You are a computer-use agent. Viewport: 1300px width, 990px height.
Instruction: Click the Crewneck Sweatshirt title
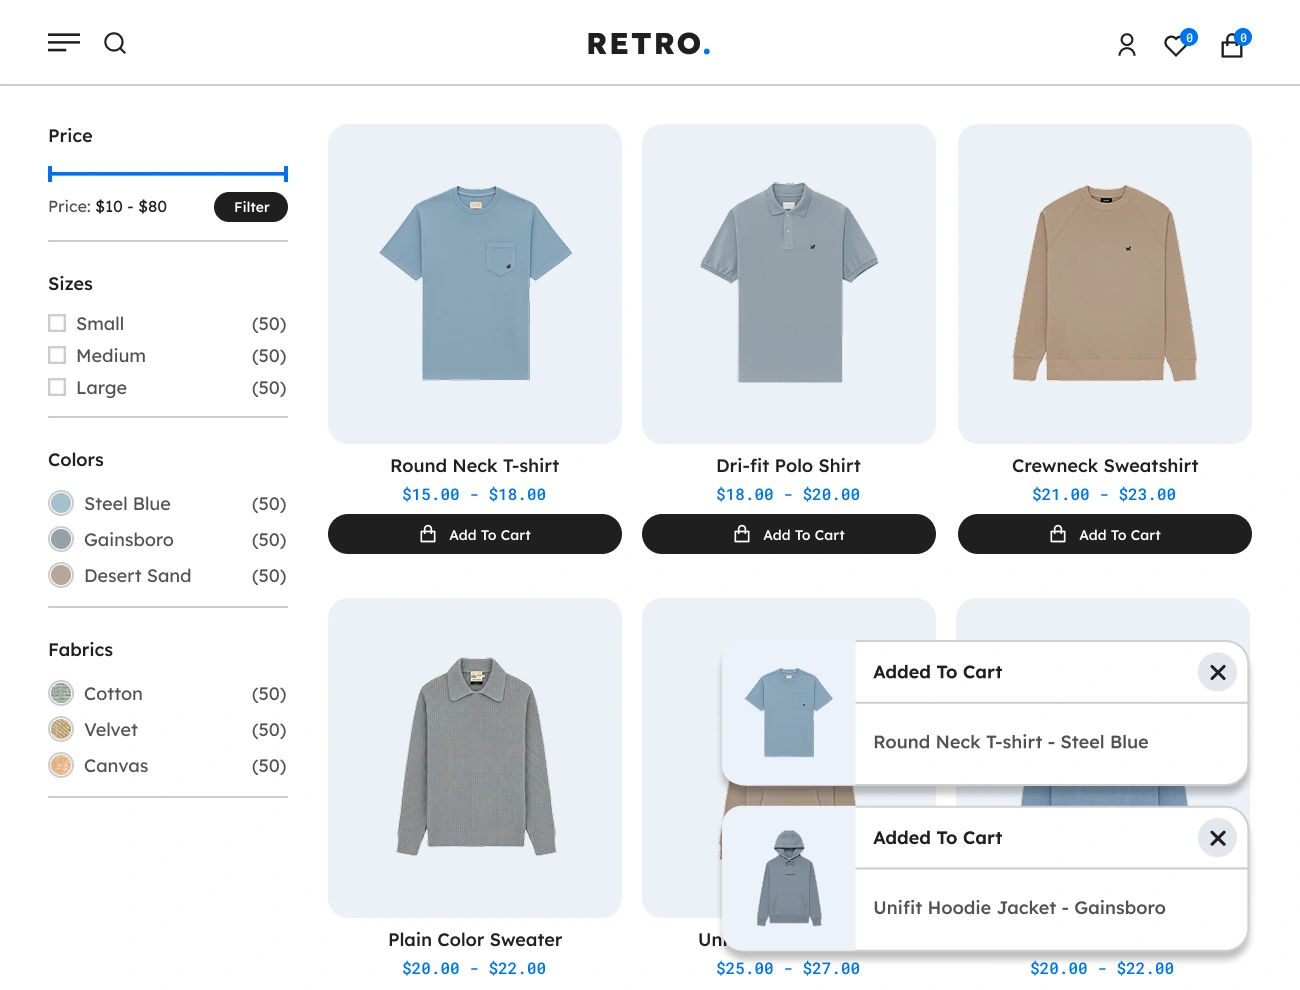coord(1105,466)
